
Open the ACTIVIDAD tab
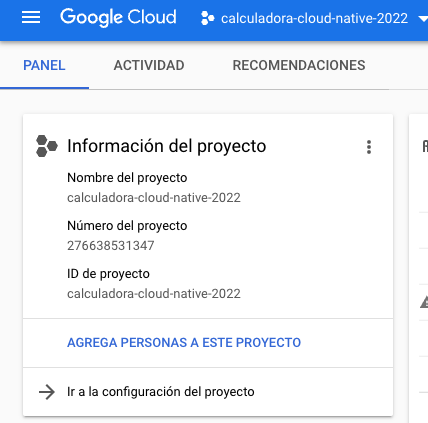pos(149,65)
